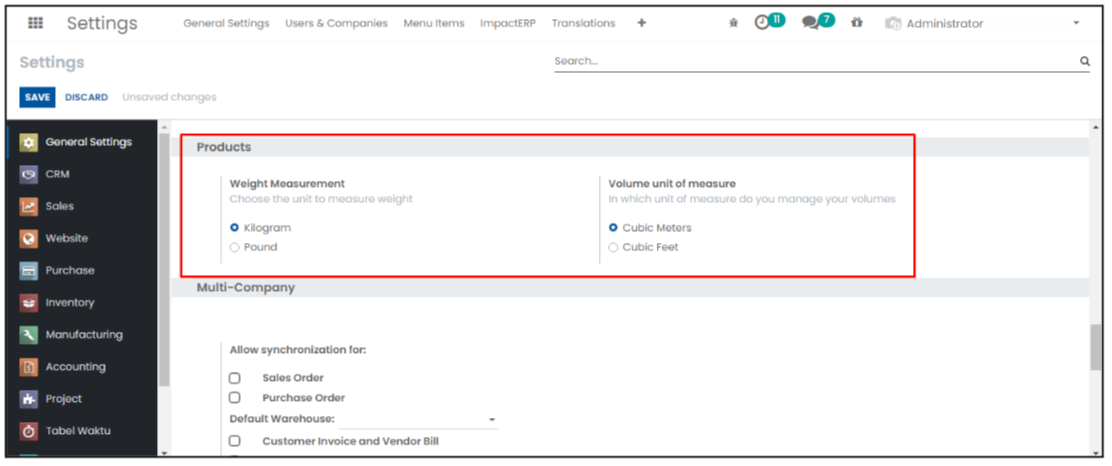Image resolution: width=1112 pixels, height=466 pixels.
Task: Click the Inventory box icon
Action: tap(28, 303)
